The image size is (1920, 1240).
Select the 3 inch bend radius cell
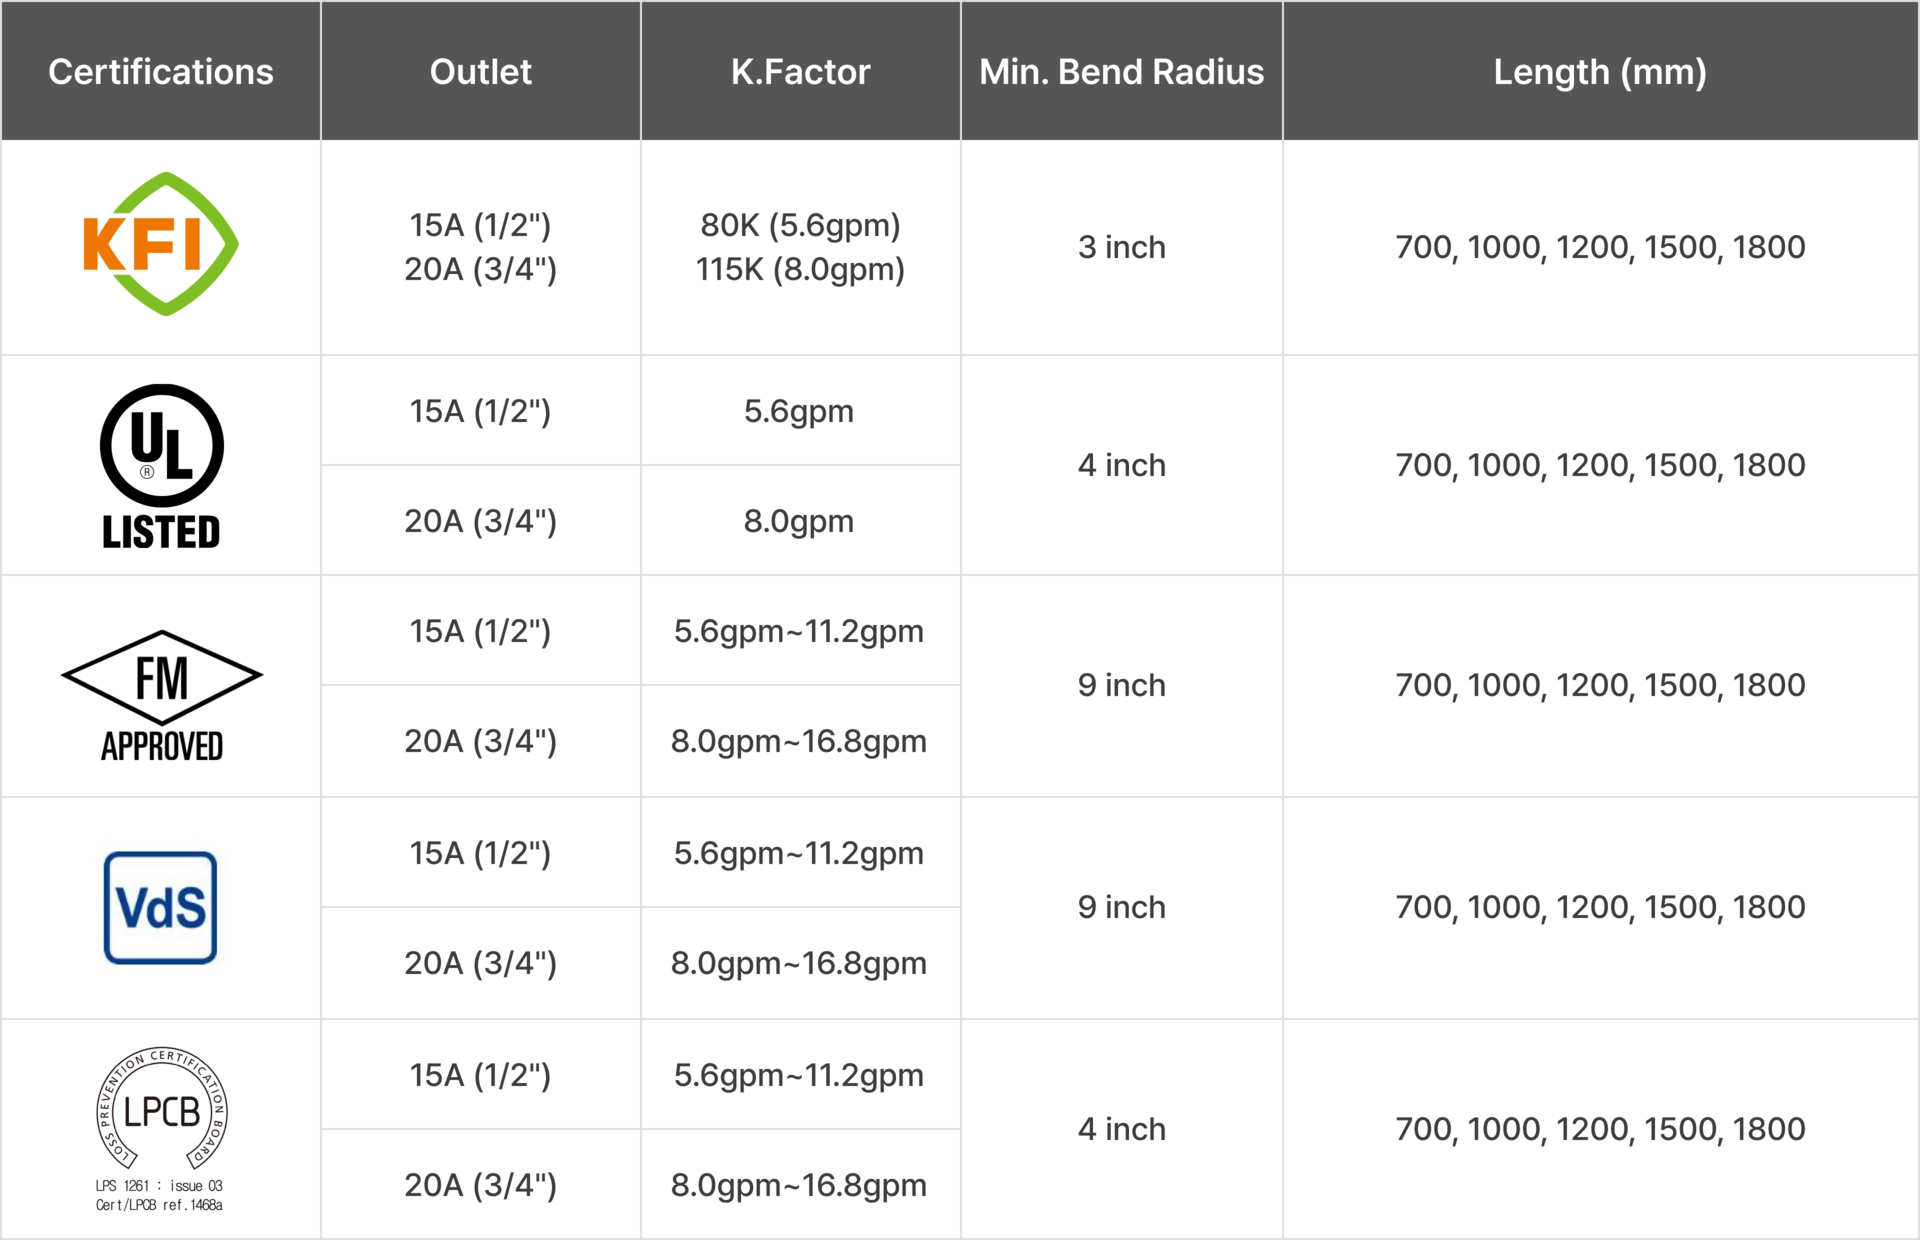pos(1122,247)
